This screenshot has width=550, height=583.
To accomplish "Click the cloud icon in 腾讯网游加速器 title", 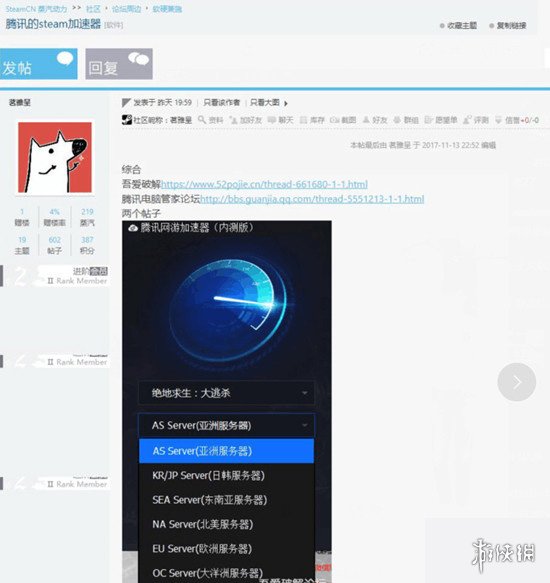I will (x=133, y=228).
